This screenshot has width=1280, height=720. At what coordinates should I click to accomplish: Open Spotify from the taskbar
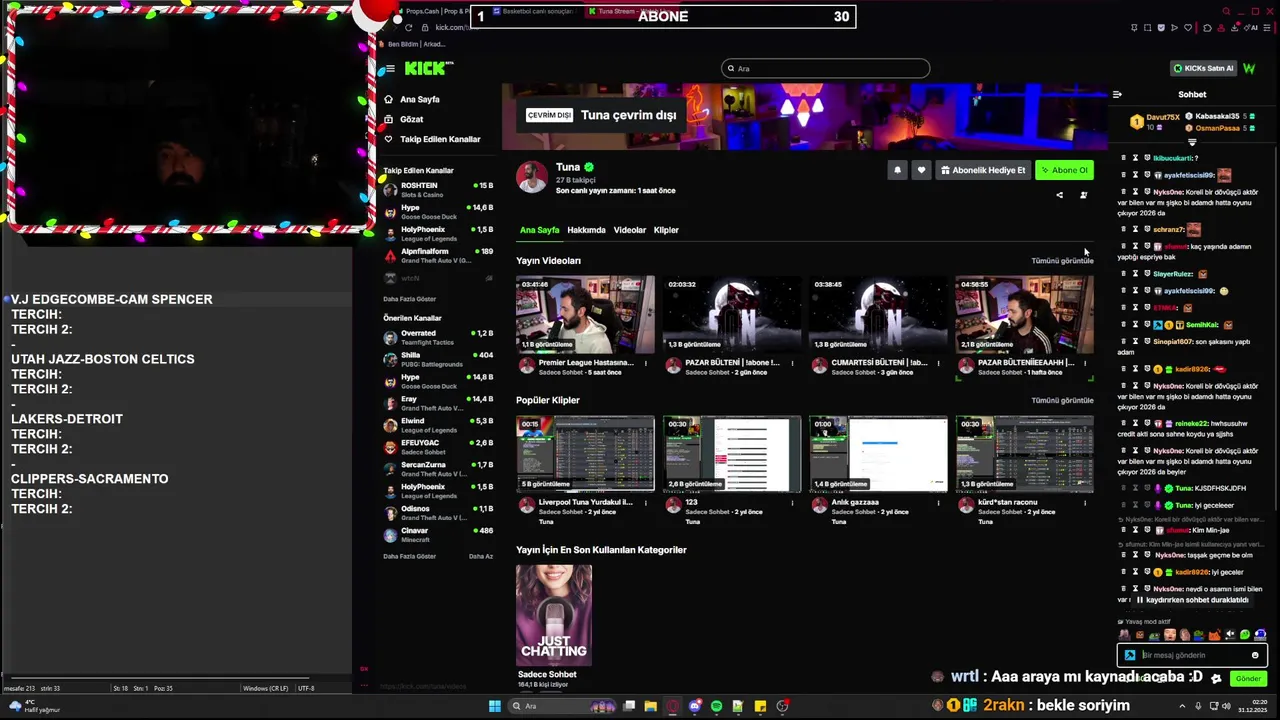[716, 706]
